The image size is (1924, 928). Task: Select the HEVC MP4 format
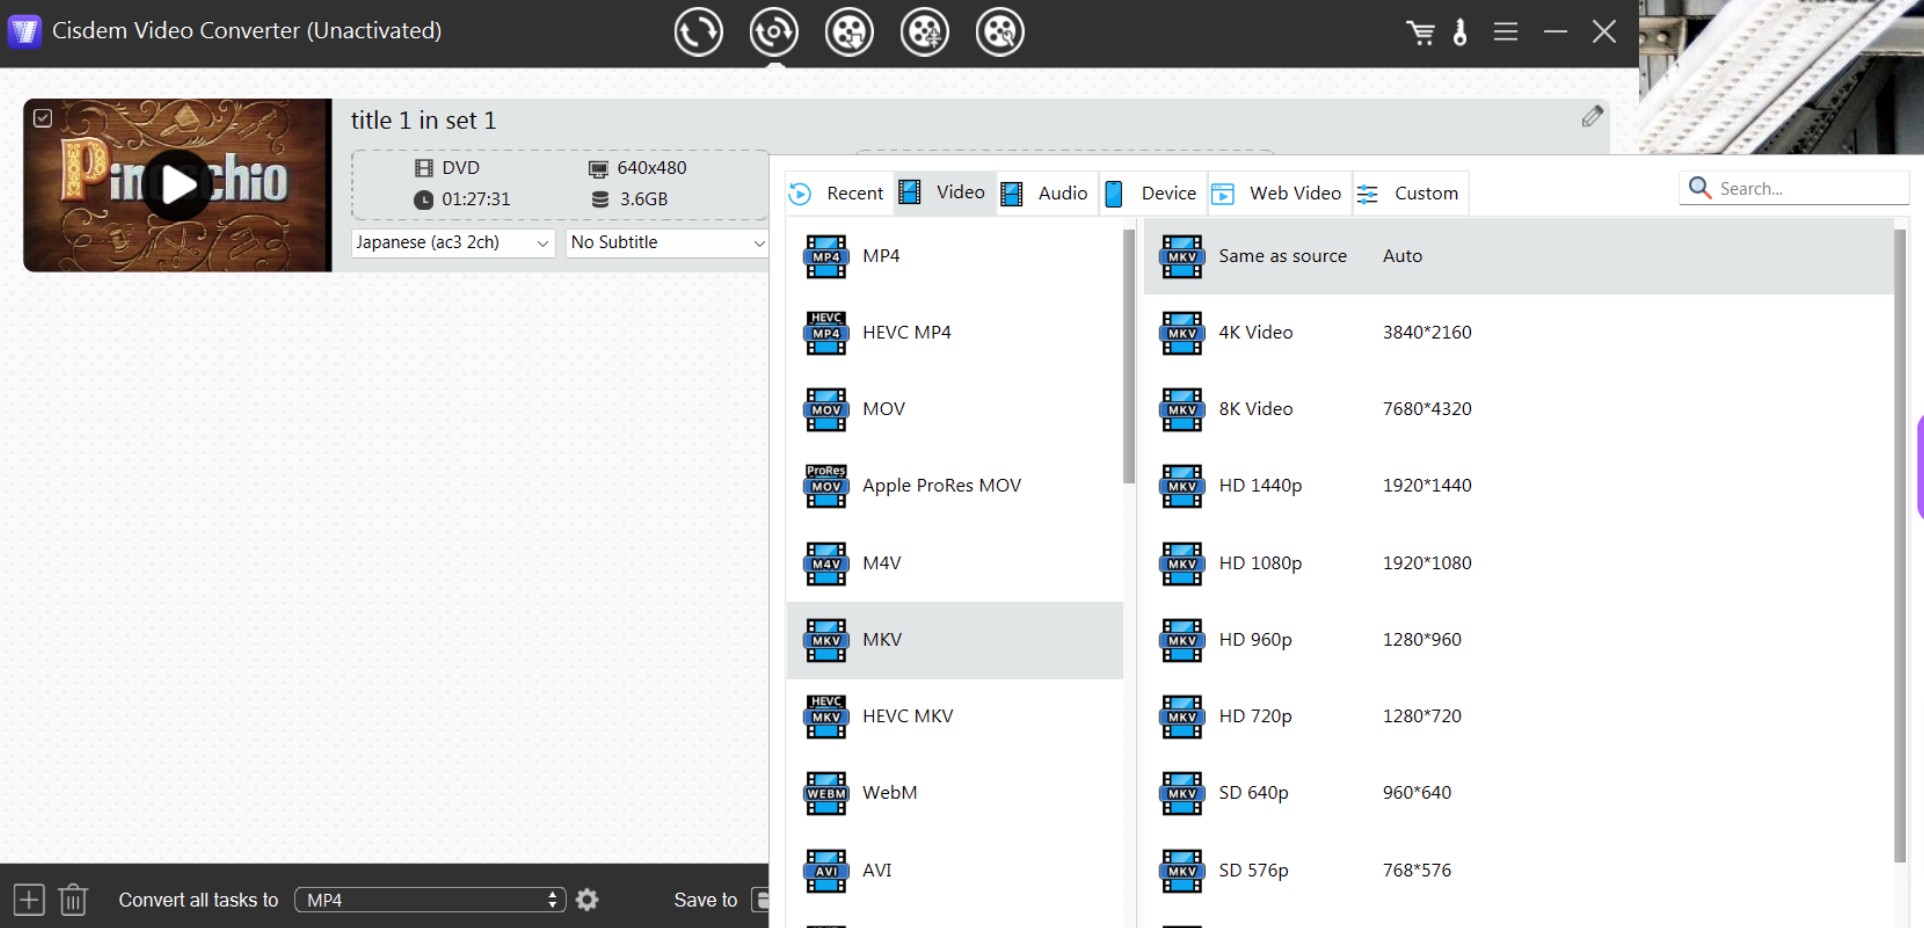[954, 332]
